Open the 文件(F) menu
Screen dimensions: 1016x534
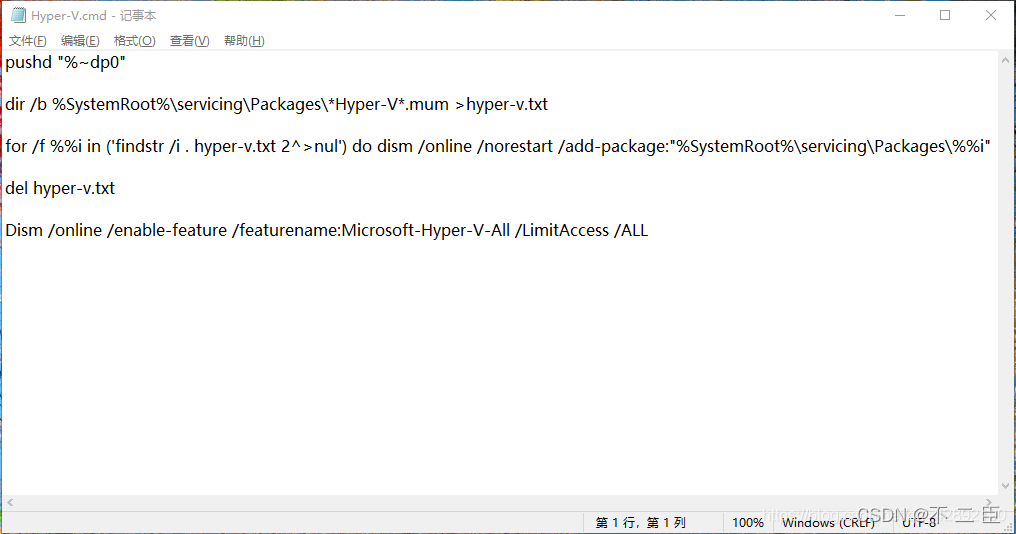(x=27, y=41)
